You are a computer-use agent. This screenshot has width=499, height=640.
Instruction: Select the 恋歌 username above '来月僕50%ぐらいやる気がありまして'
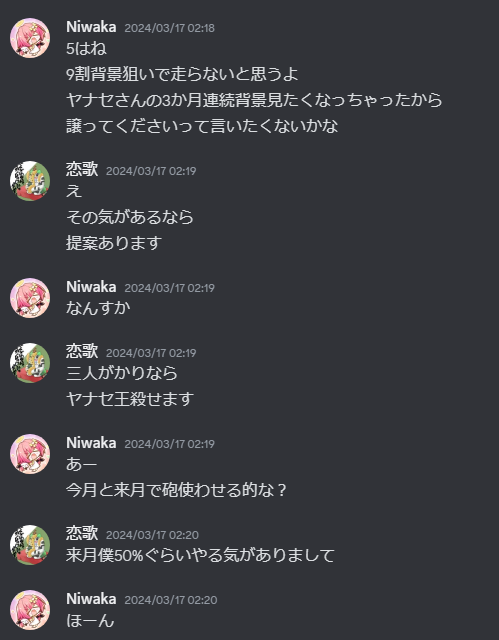82,533
